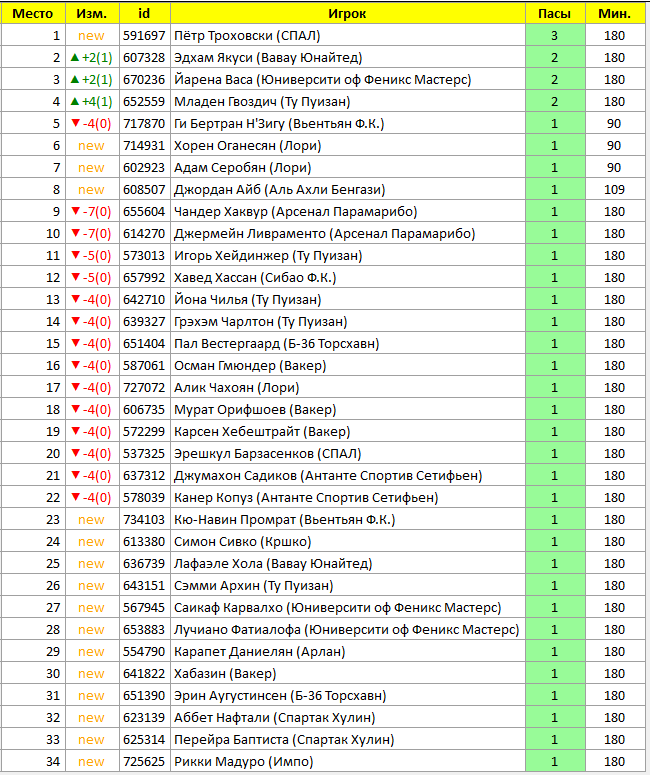
Task: Select player Эрешкул Барзасенков (СПАЛ)
Action: click(x=267, y=454)
